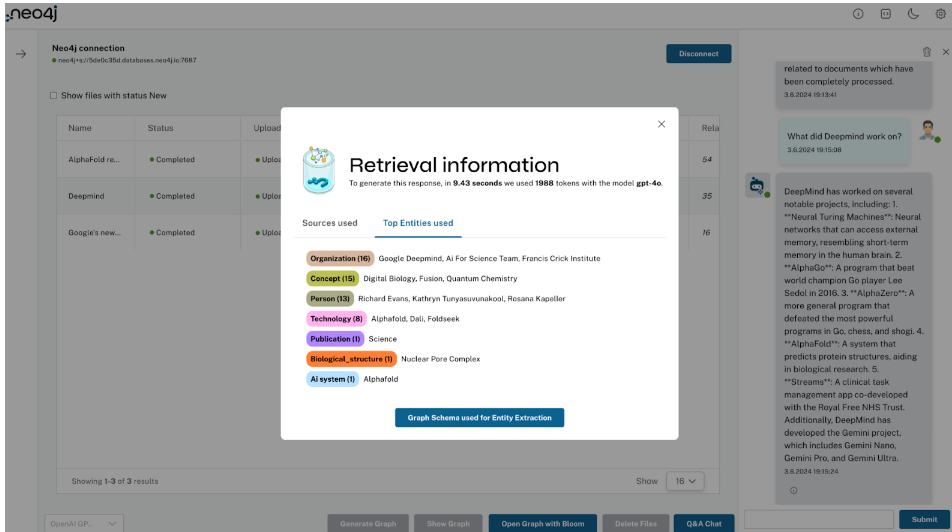The width and height of the screenshot is (952, 532).
Task: Toggle Show files with status New
Action: point(53,95)
